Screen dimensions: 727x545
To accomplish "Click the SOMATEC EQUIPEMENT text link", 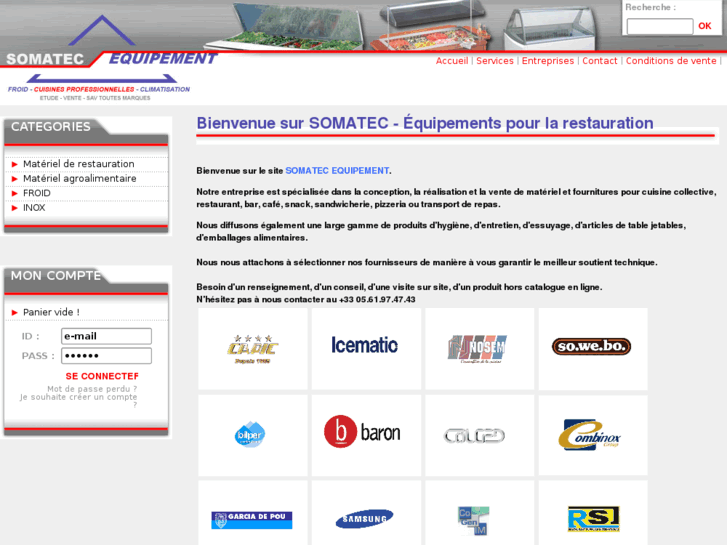I will [x=337, y=171].
